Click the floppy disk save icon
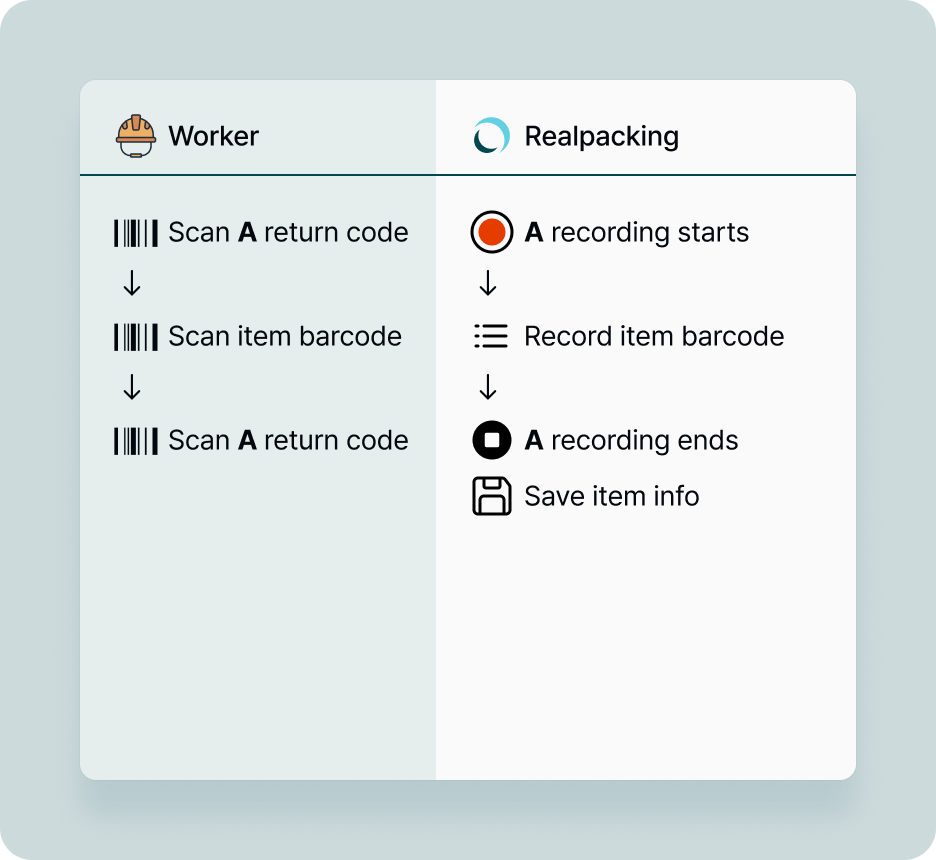 pos(491,496)
